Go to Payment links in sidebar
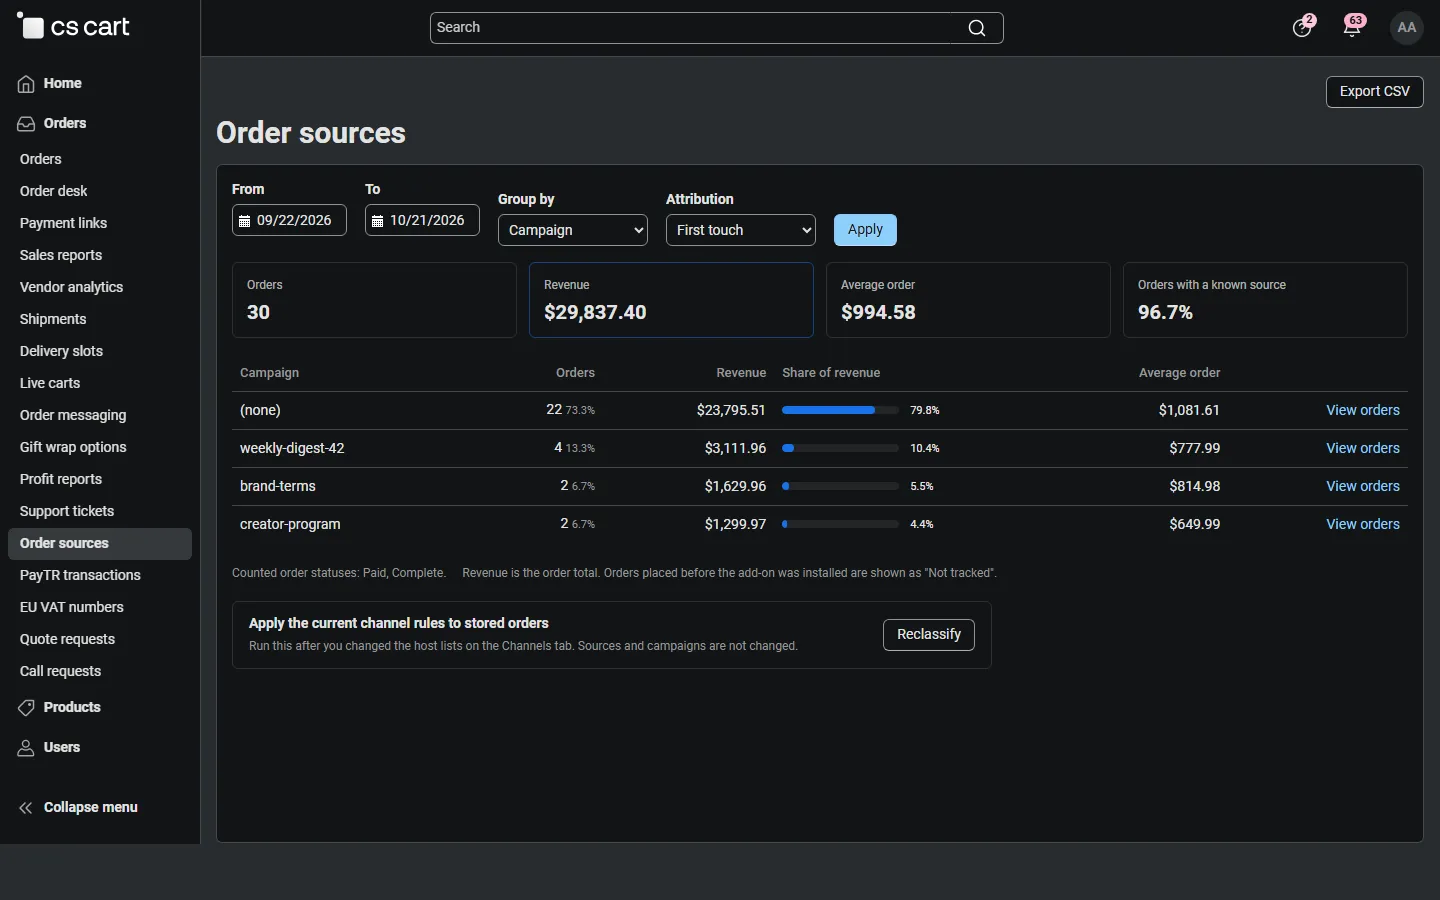Image resolution: width=1440 pixels, height=900 pixels. coord(63,223)
